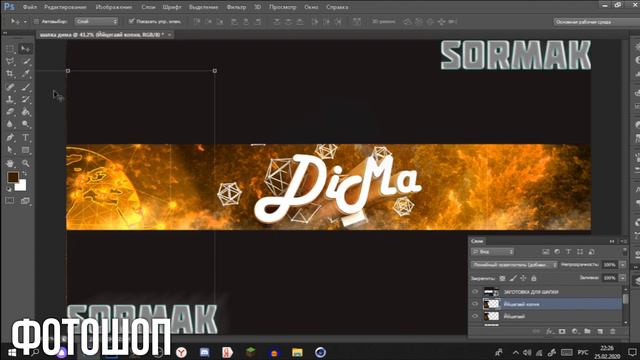
Task: Toggle the show transform controls checkbox
Action: click(131, 21)
